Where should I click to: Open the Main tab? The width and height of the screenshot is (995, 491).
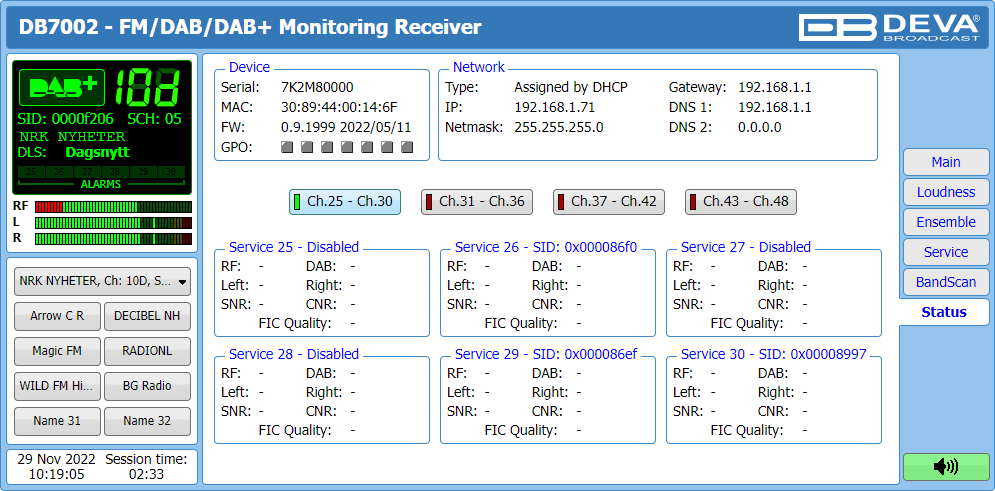tap(945, 162)
